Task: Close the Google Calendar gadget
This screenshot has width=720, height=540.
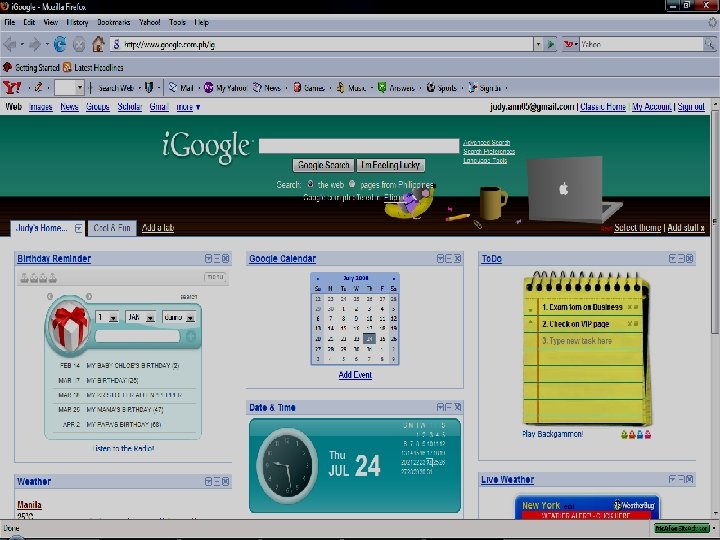Action: pyautogui.click(x=457, y=259)
